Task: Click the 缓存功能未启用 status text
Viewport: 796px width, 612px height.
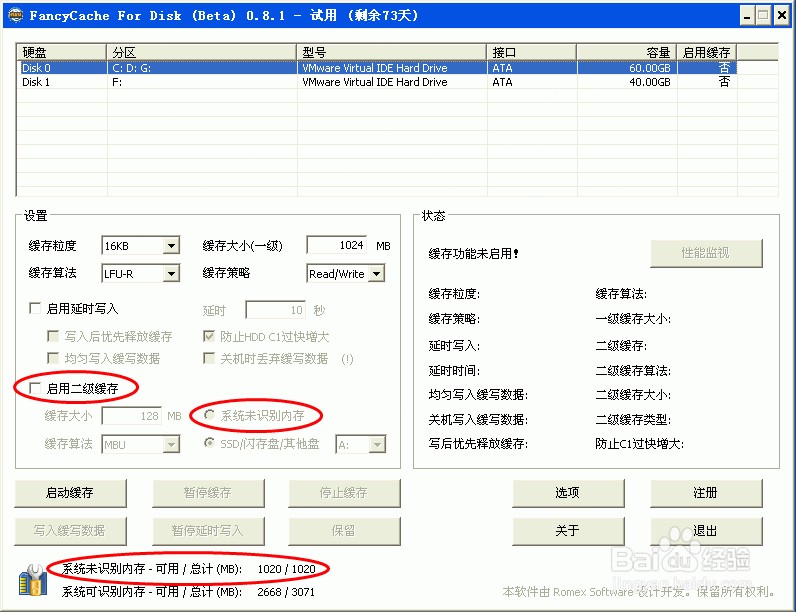Action: click(474, 253)
